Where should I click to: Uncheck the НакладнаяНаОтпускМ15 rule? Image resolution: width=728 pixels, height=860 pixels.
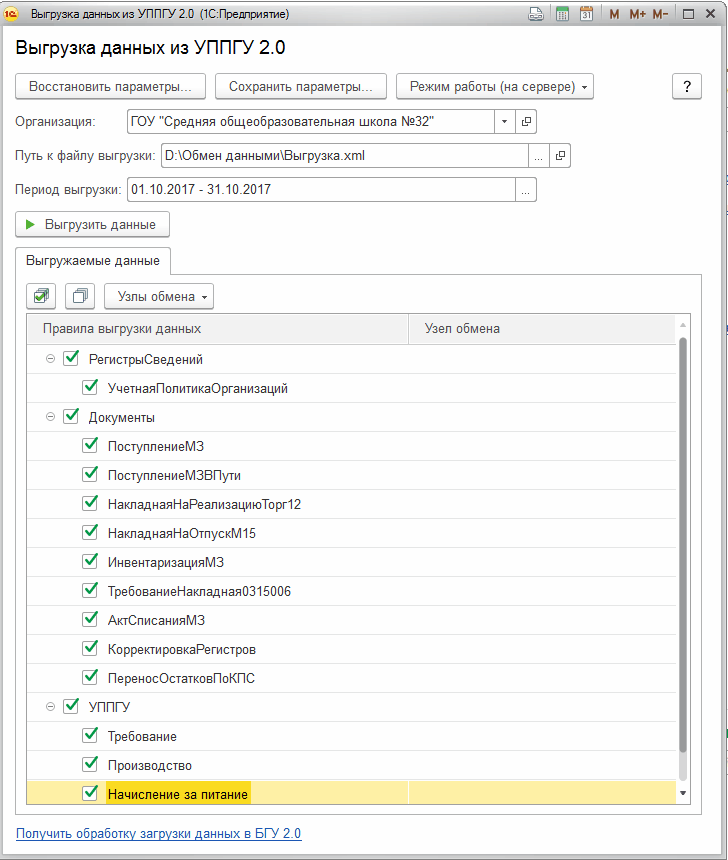point(90,533)
